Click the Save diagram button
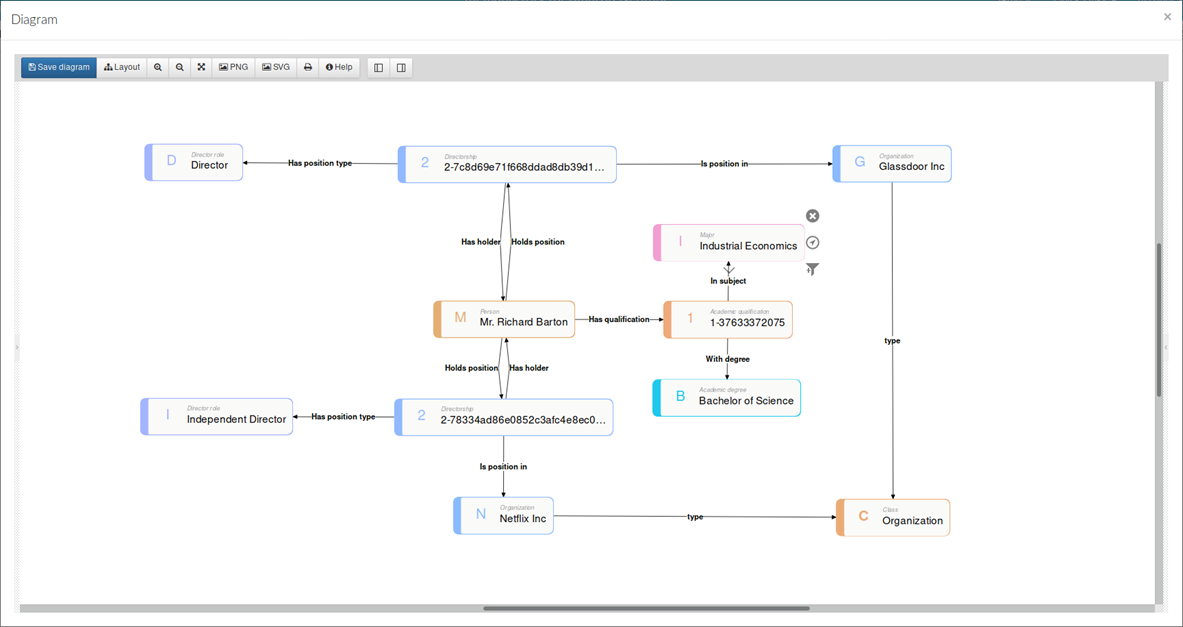Viewport: 1183px width, 627px height. [x=59, y=67]
